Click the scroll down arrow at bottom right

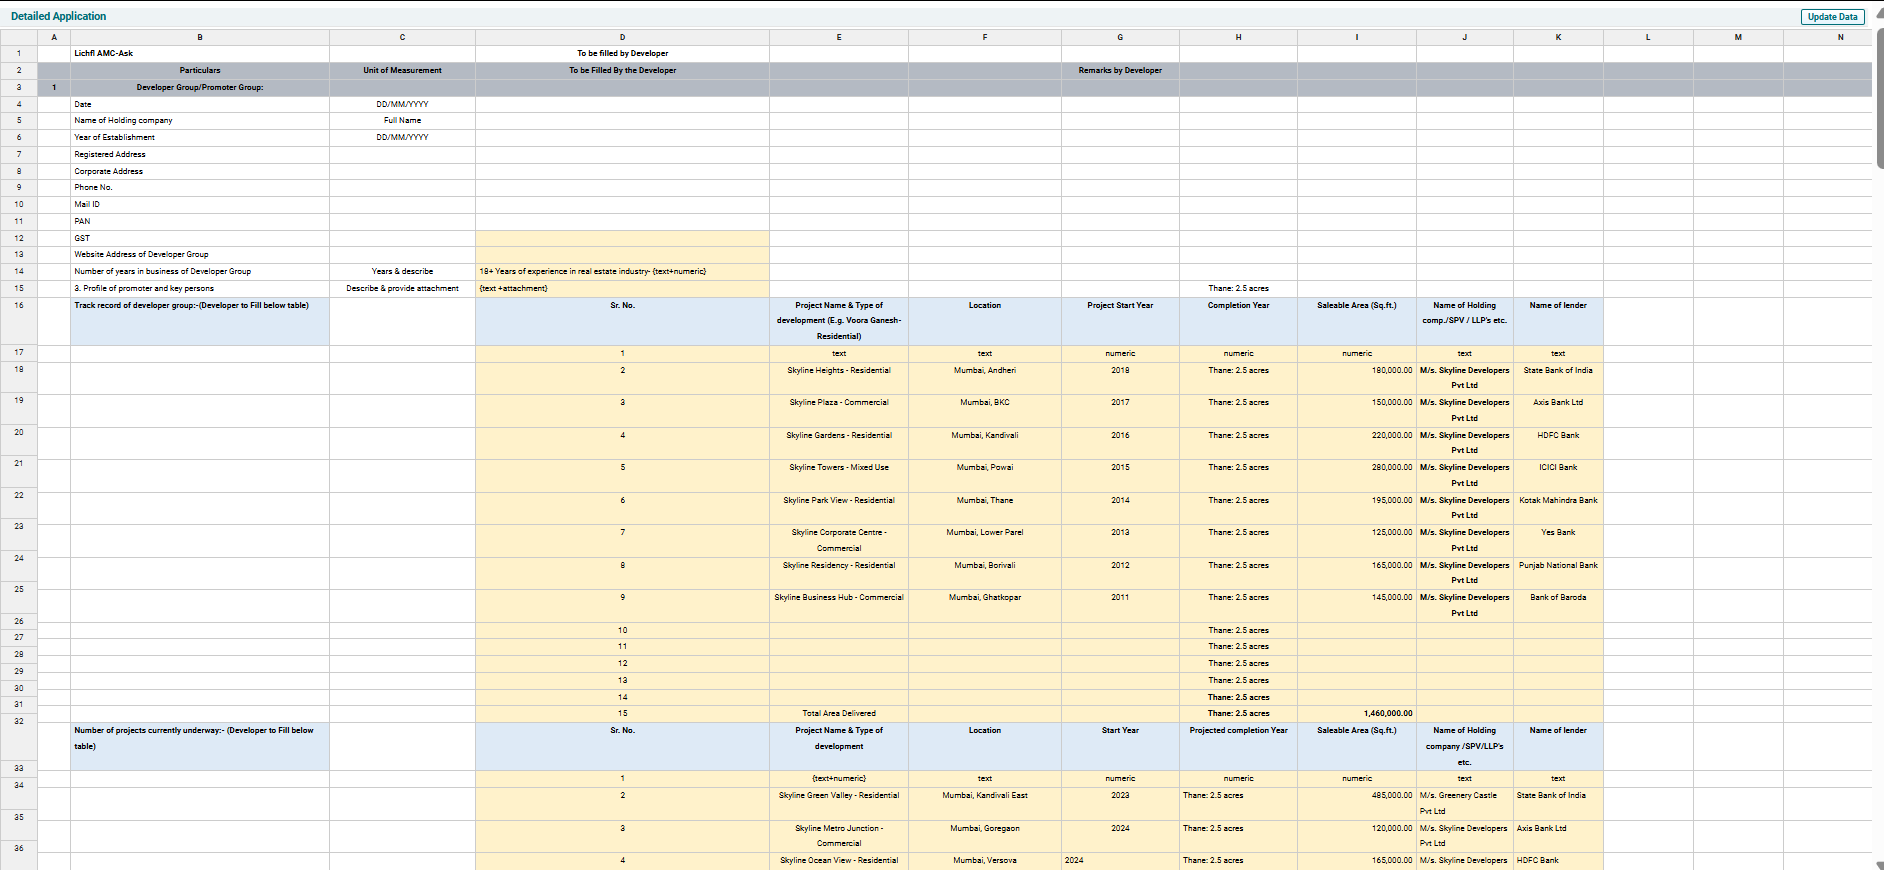coord(1878,864)
